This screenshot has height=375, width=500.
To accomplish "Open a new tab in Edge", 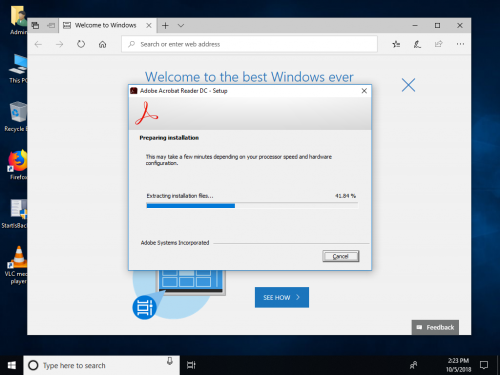I will pyautogui.click(x=165, y=25).
